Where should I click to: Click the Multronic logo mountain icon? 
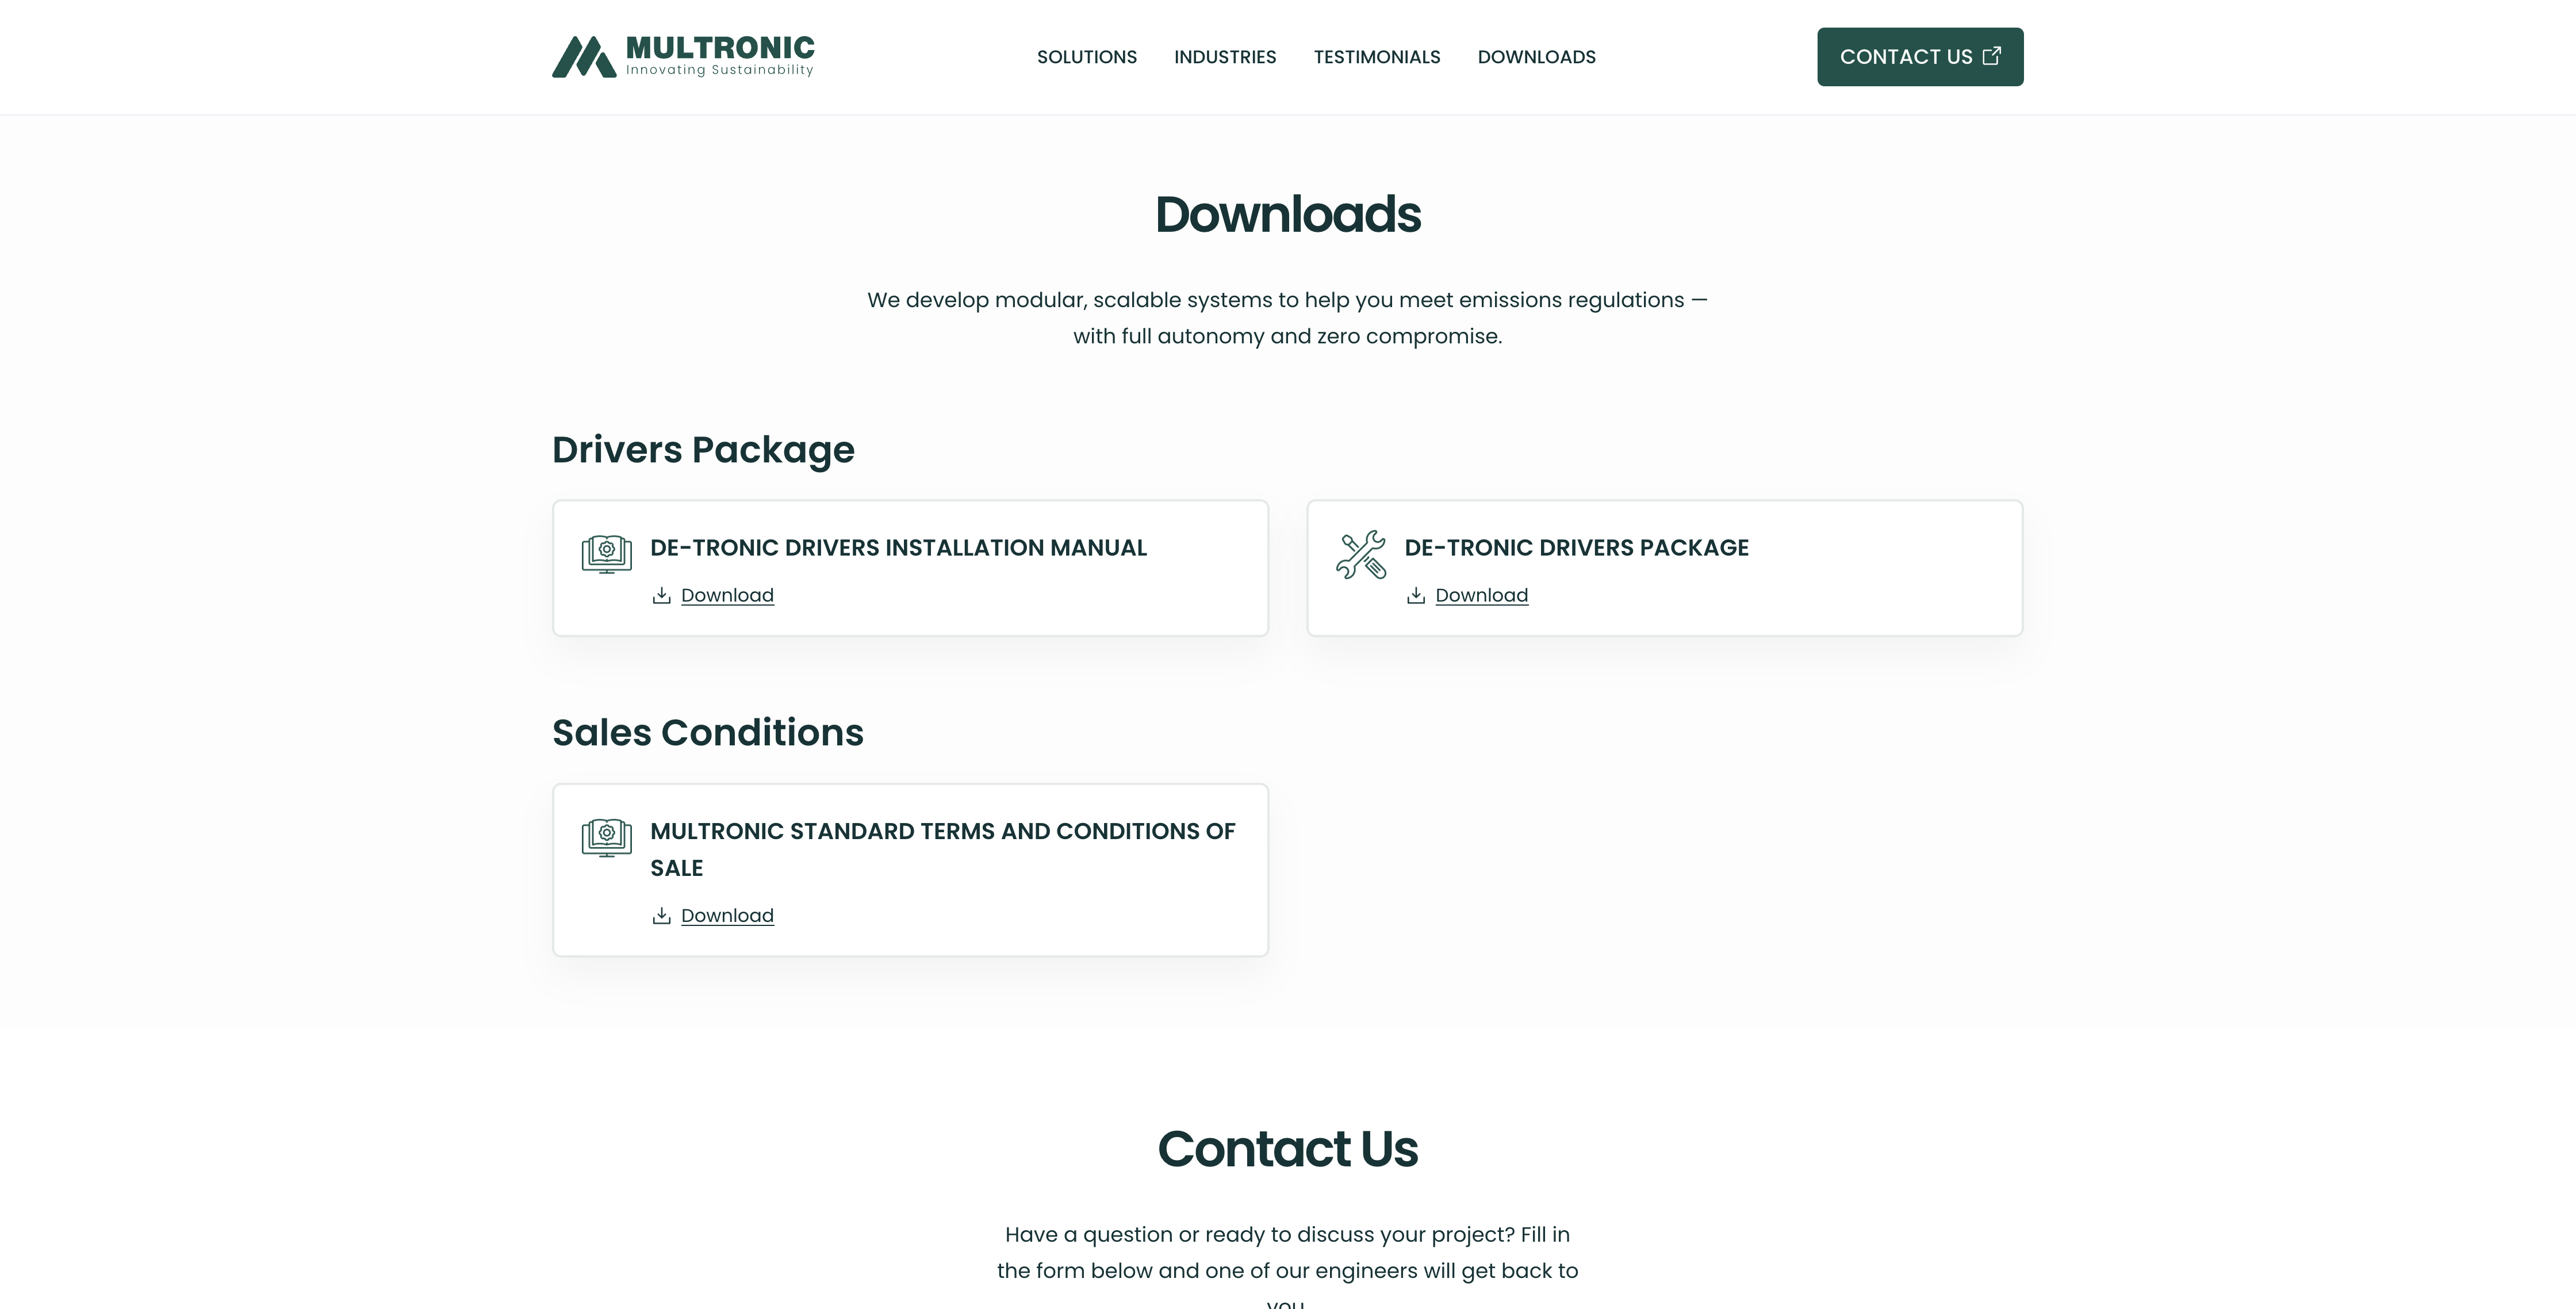pyautogui.click(x=583, y=57)
